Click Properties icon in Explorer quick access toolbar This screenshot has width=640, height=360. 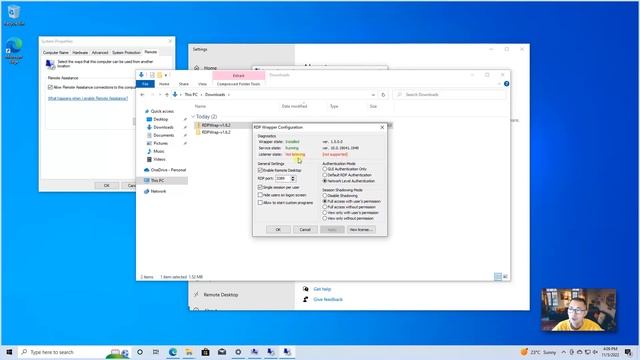pyautogui.click(x=152, y=75)
